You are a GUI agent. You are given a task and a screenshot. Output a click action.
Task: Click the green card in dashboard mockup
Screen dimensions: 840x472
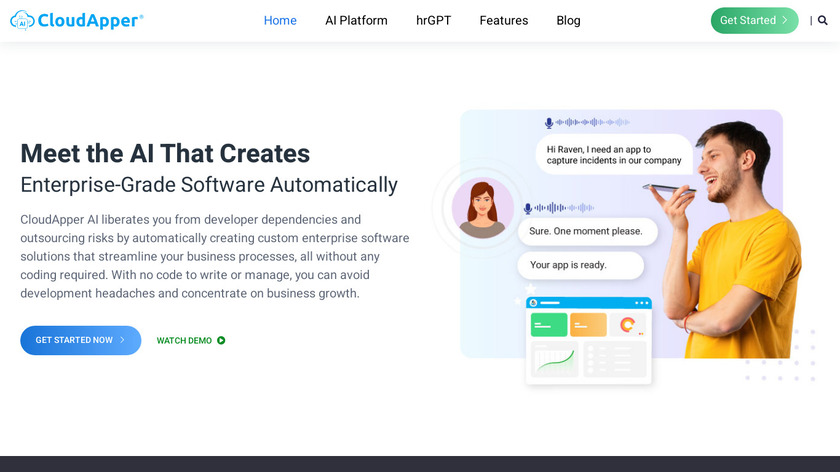[549, 325]
